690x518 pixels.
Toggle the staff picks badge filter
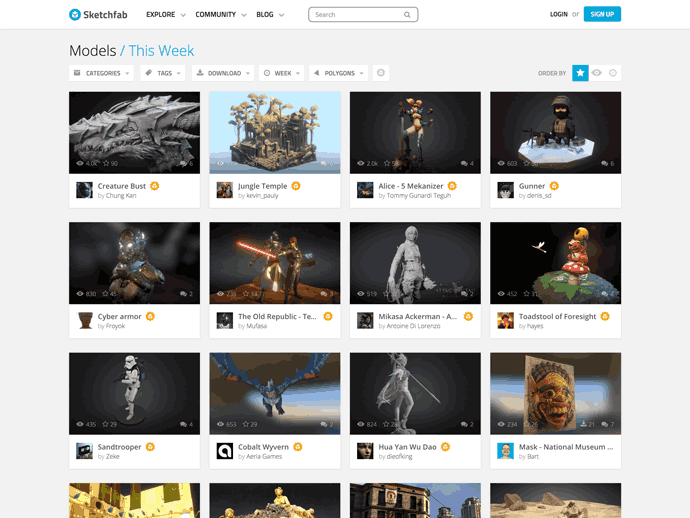pos(381,73)
